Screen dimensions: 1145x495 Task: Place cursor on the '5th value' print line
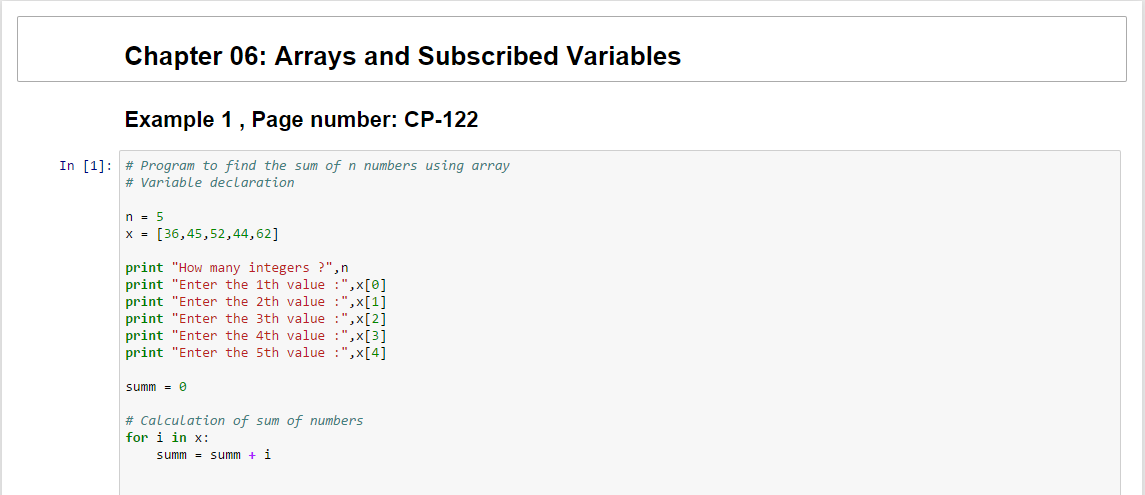pyautogui.click(x=254, y=353)
